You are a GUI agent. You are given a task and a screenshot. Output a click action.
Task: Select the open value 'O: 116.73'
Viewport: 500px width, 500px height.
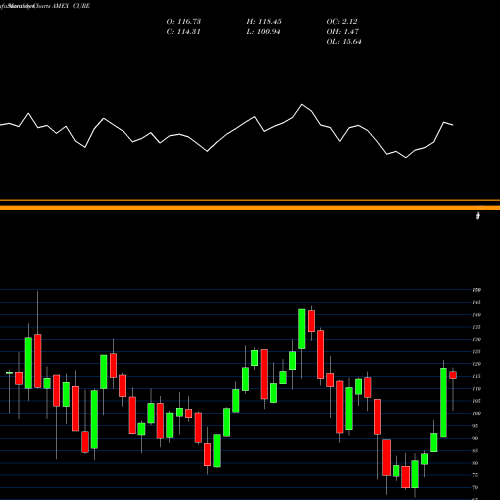point(184,22)
